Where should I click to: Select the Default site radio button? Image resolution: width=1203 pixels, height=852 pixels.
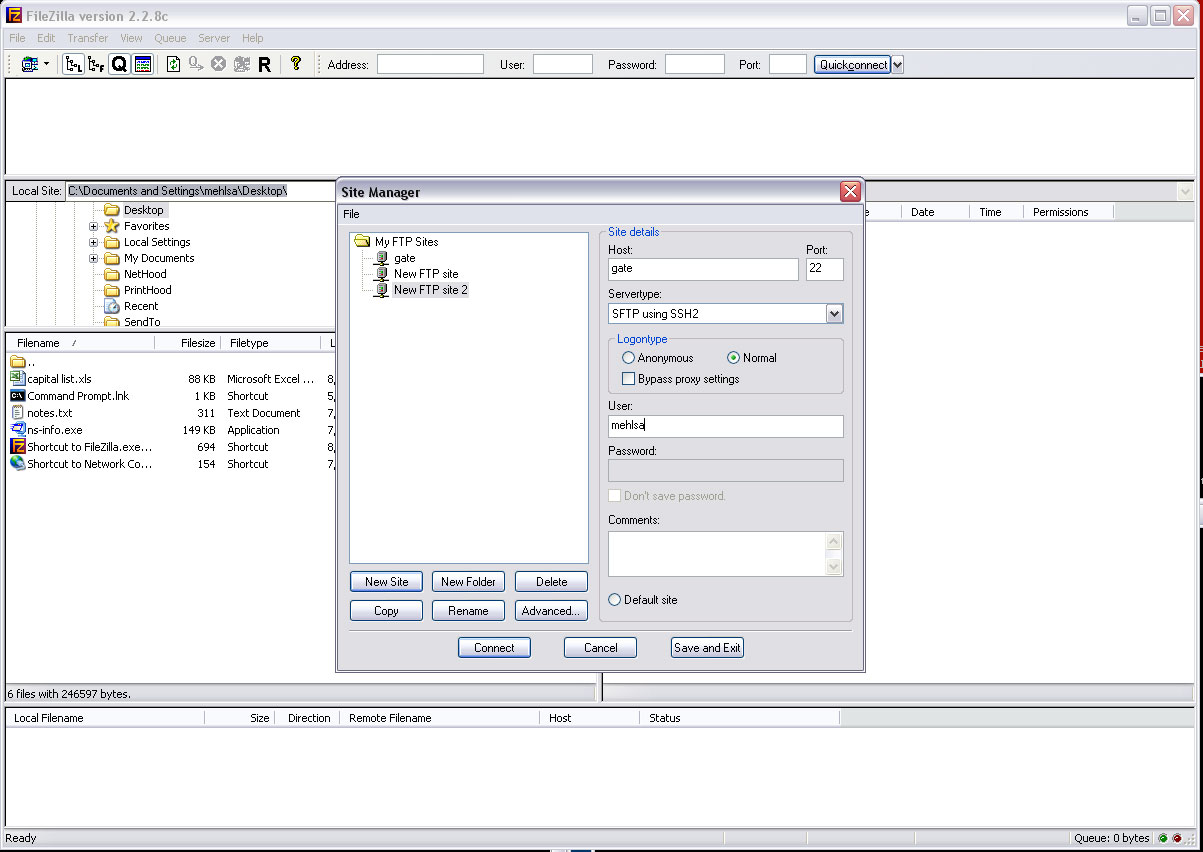click(614, 600)
